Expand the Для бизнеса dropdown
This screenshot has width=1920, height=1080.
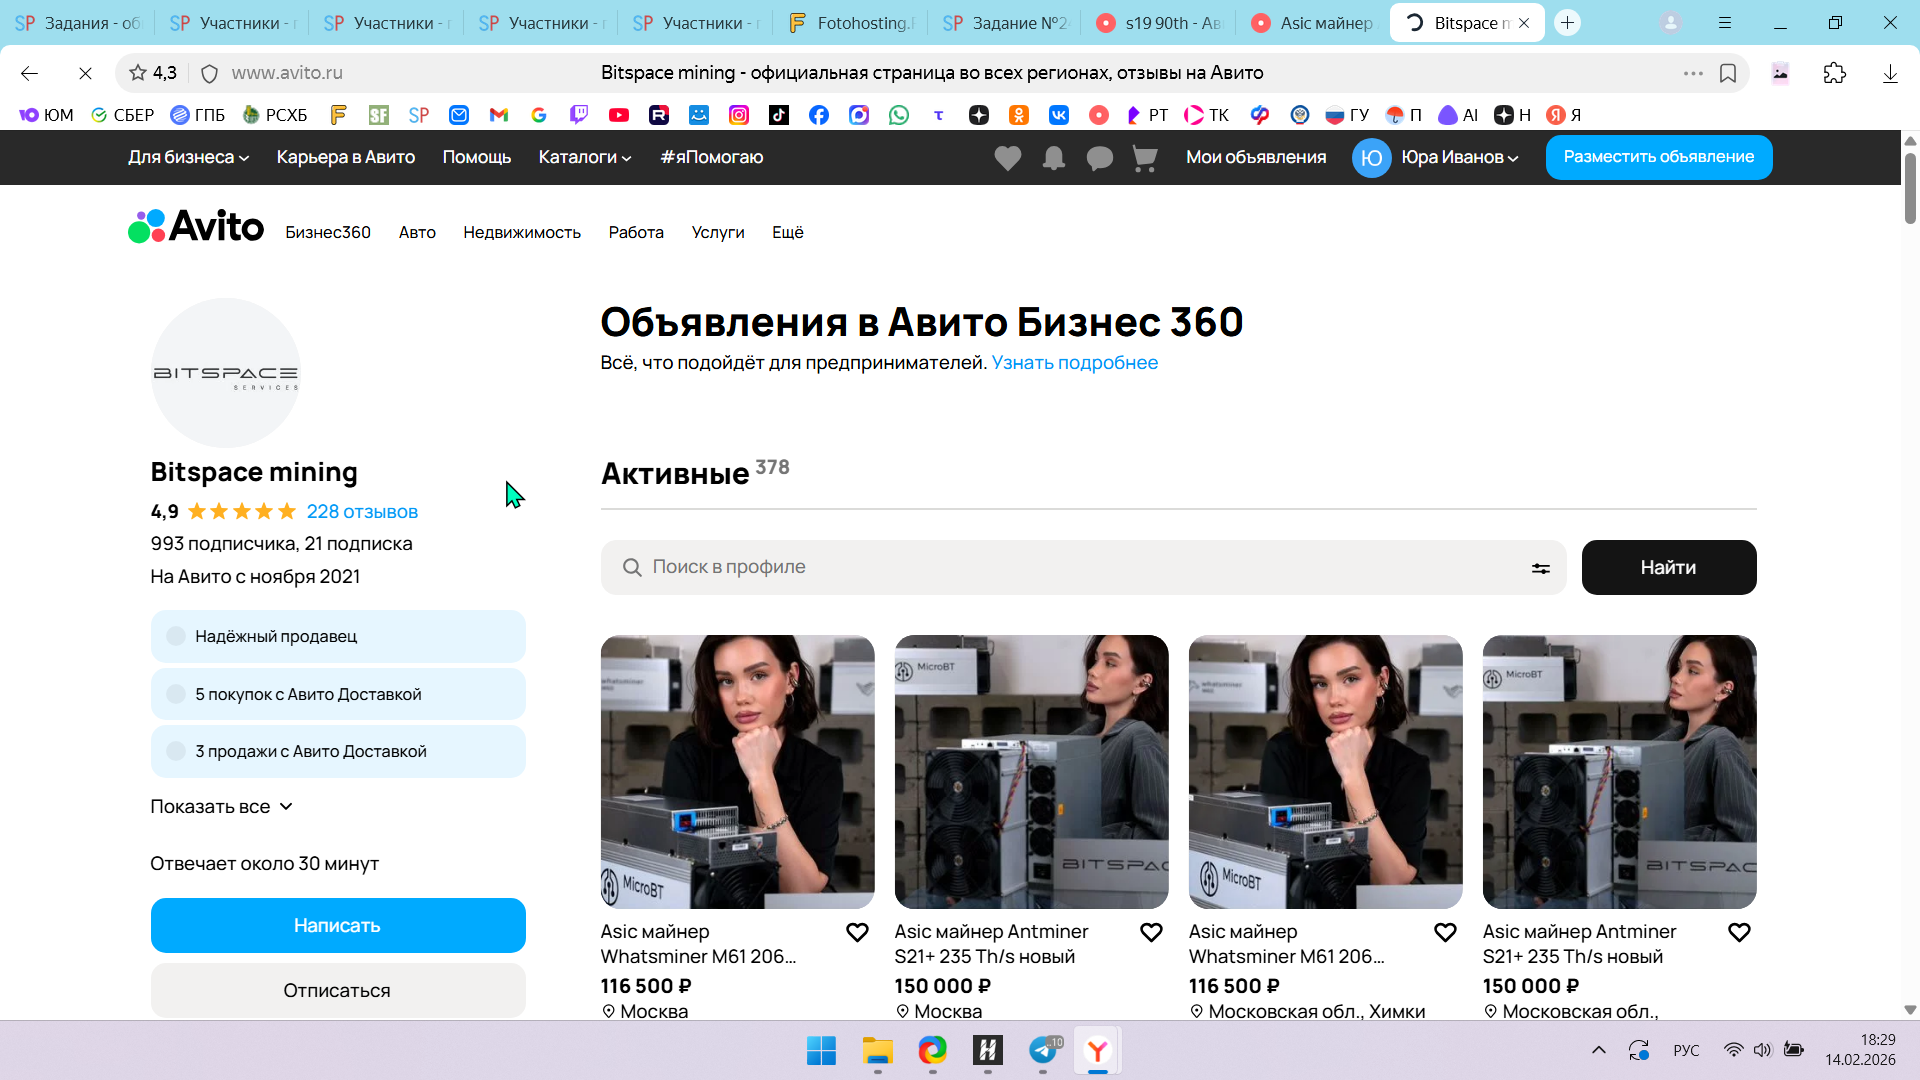[x=188, y=157]
